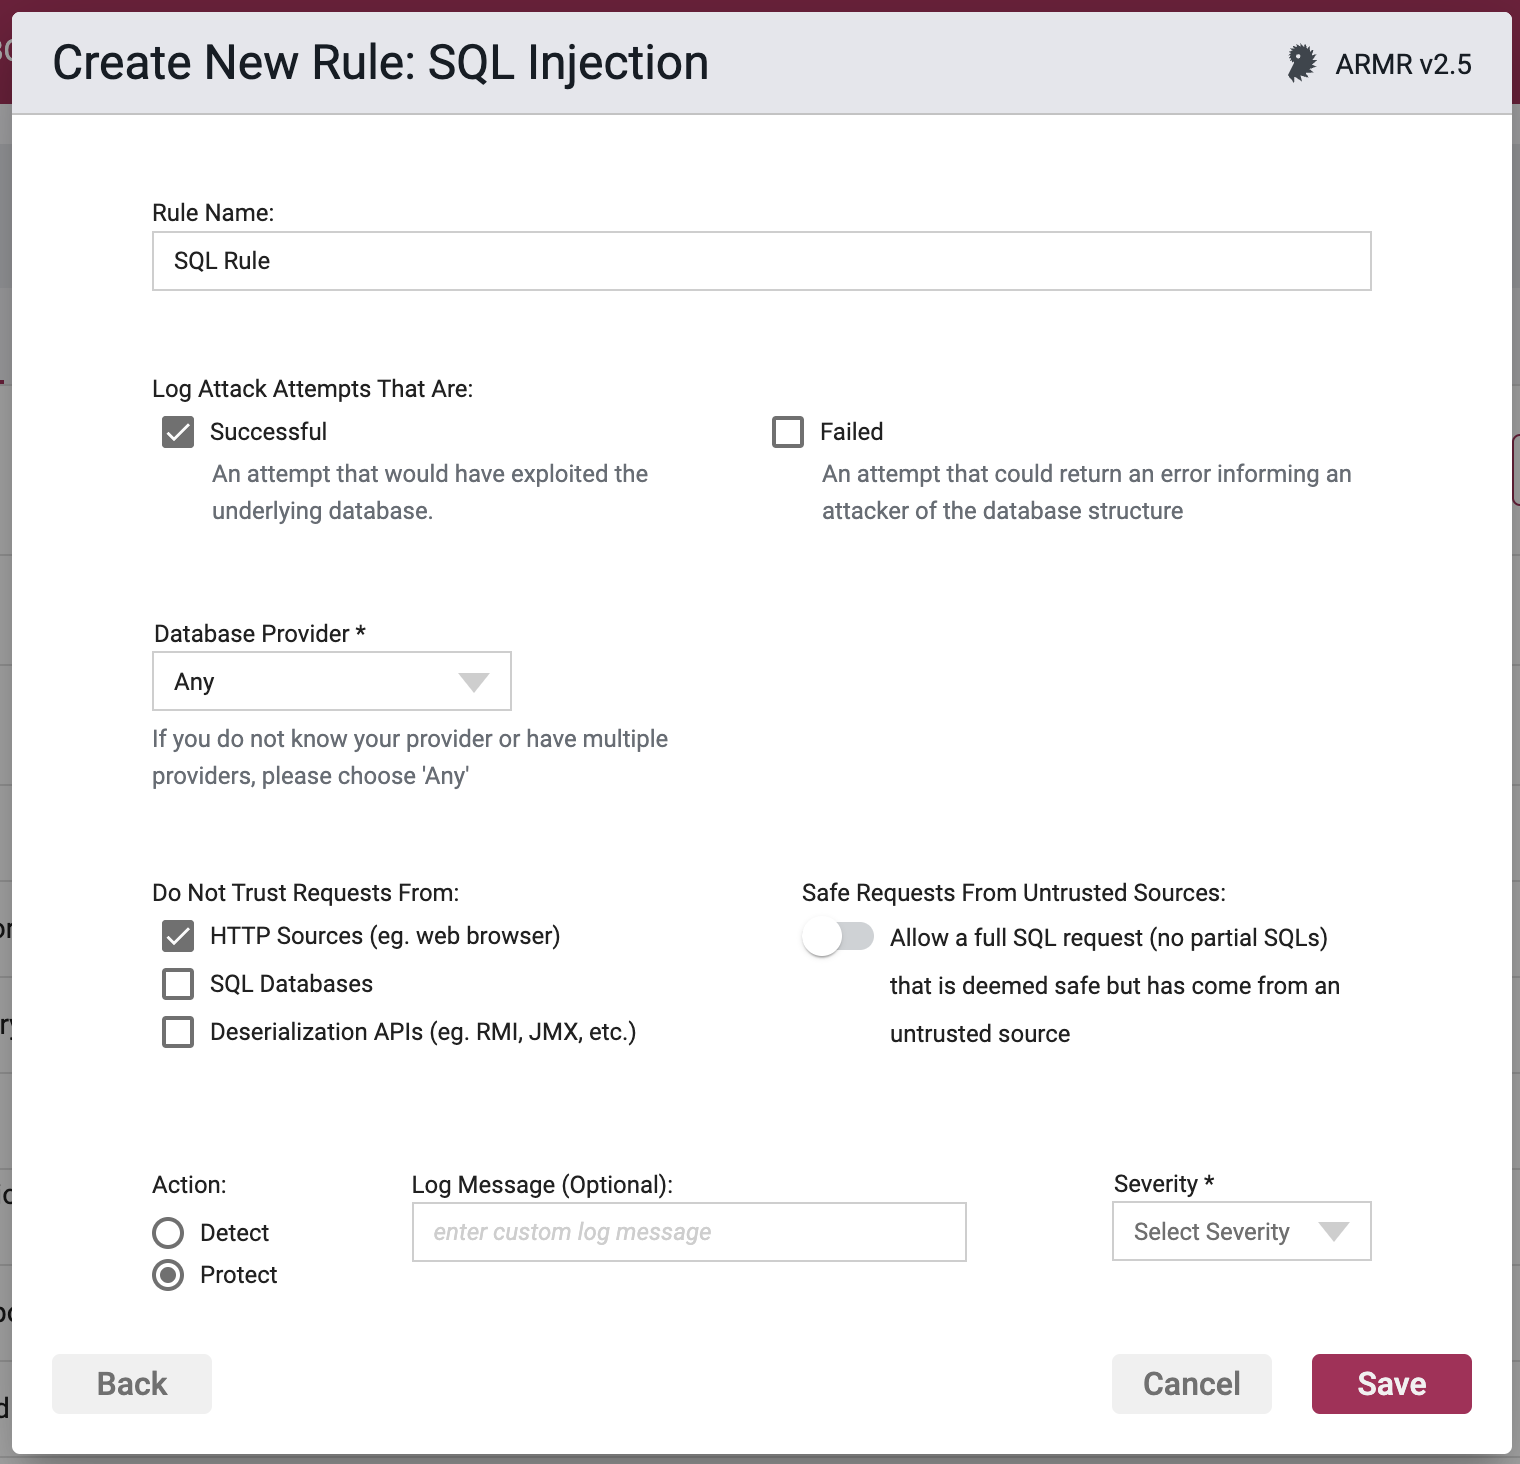Click the Severity dropdown arrow icon

point(1334,1231)
